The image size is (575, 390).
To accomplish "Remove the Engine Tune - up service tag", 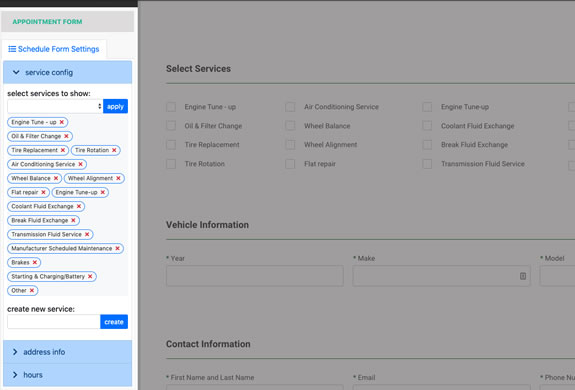I will coord(62,122).
